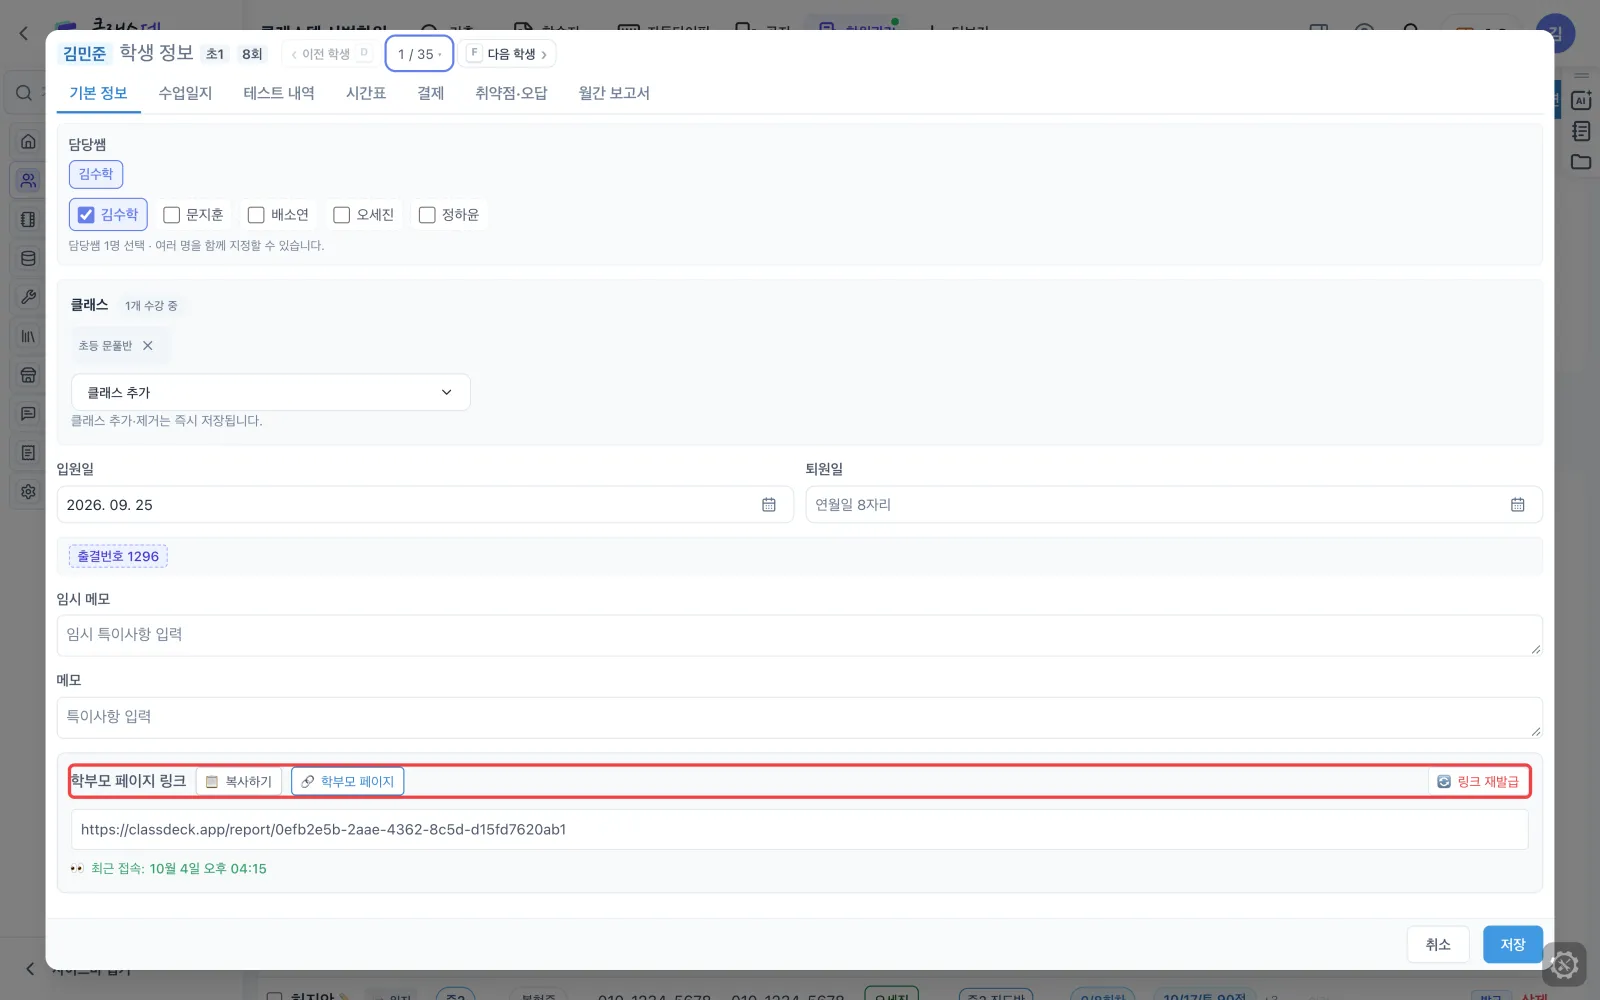Click the wrench tool icon in sidebar
This screenshot has height=1000, width=1600.
[x=28, y=297]
